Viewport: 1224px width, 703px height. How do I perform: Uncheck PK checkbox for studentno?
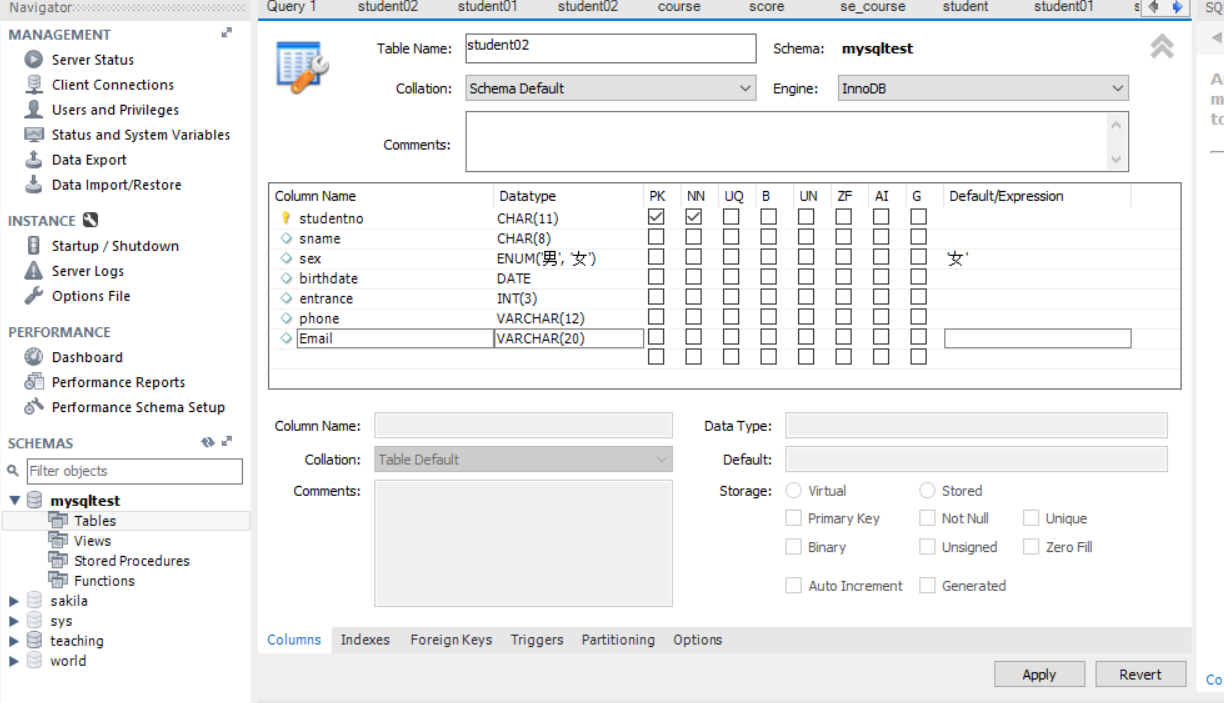656,216
